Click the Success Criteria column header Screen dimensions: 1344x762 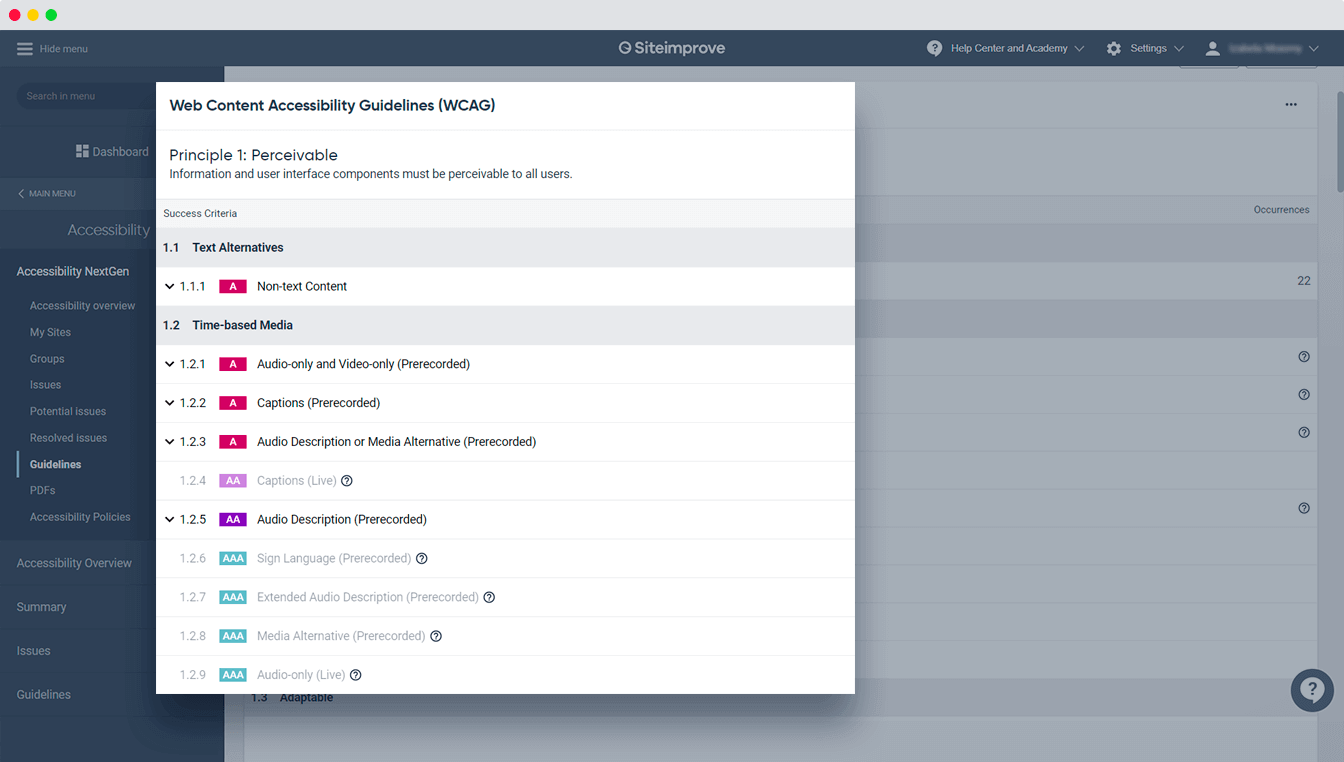click(x=200, y=214)
